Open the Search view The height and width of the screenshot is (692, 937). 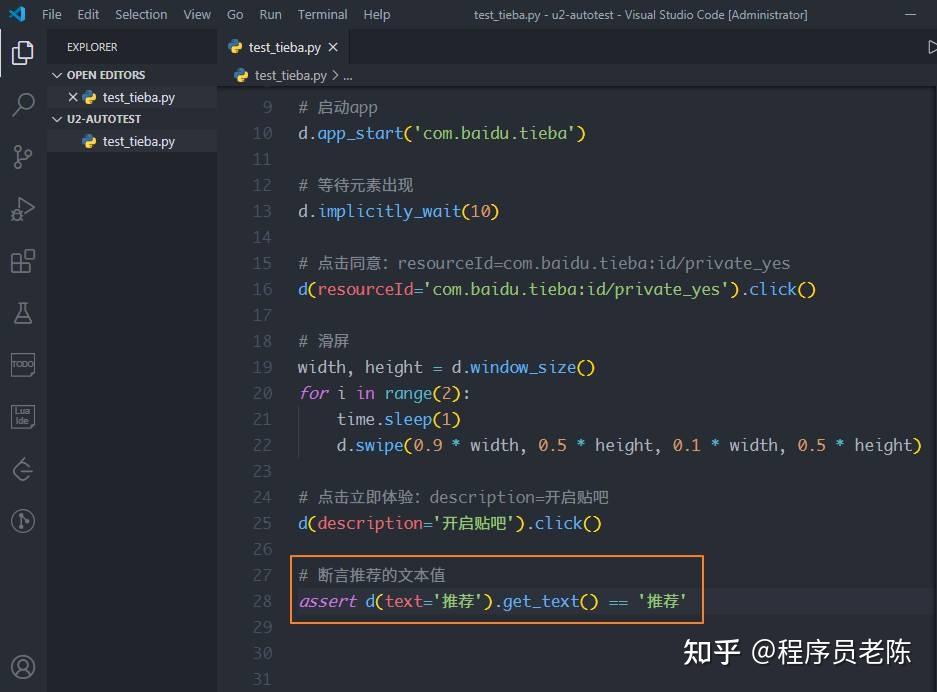pos(22,104)
